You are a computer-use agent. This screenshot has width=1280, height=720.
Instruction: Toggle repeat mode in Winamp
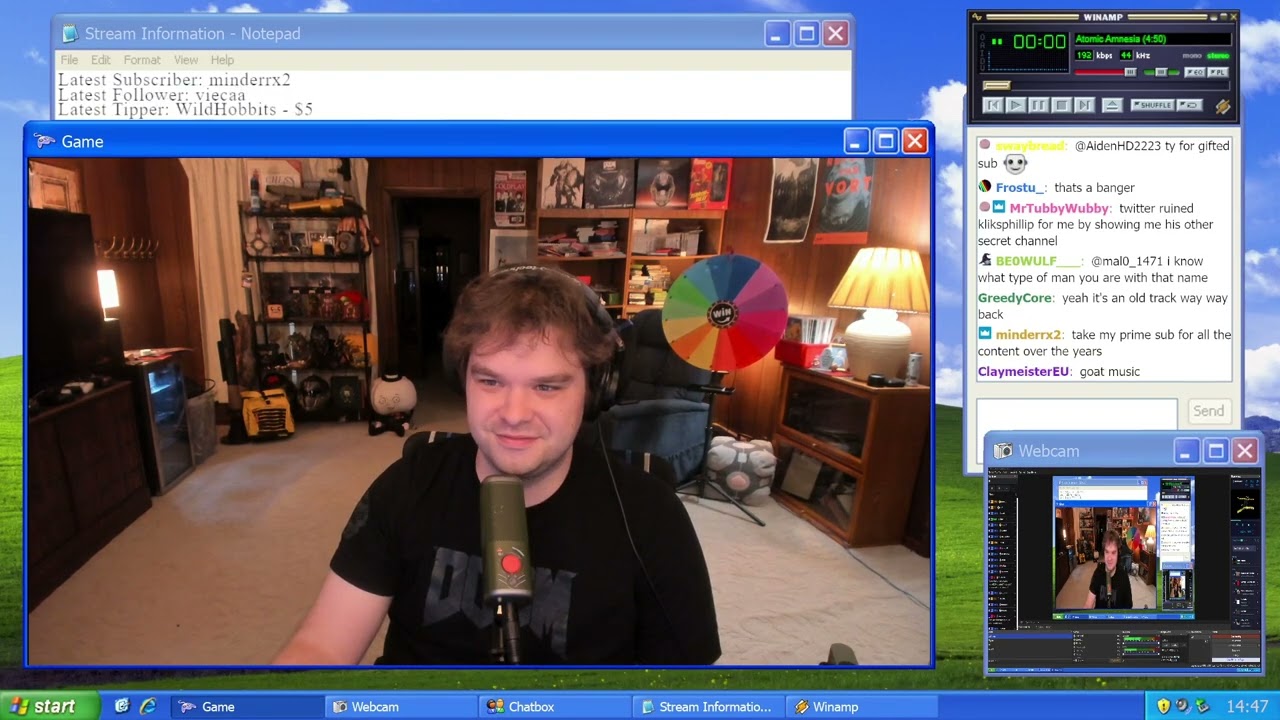pos(1189,105)
